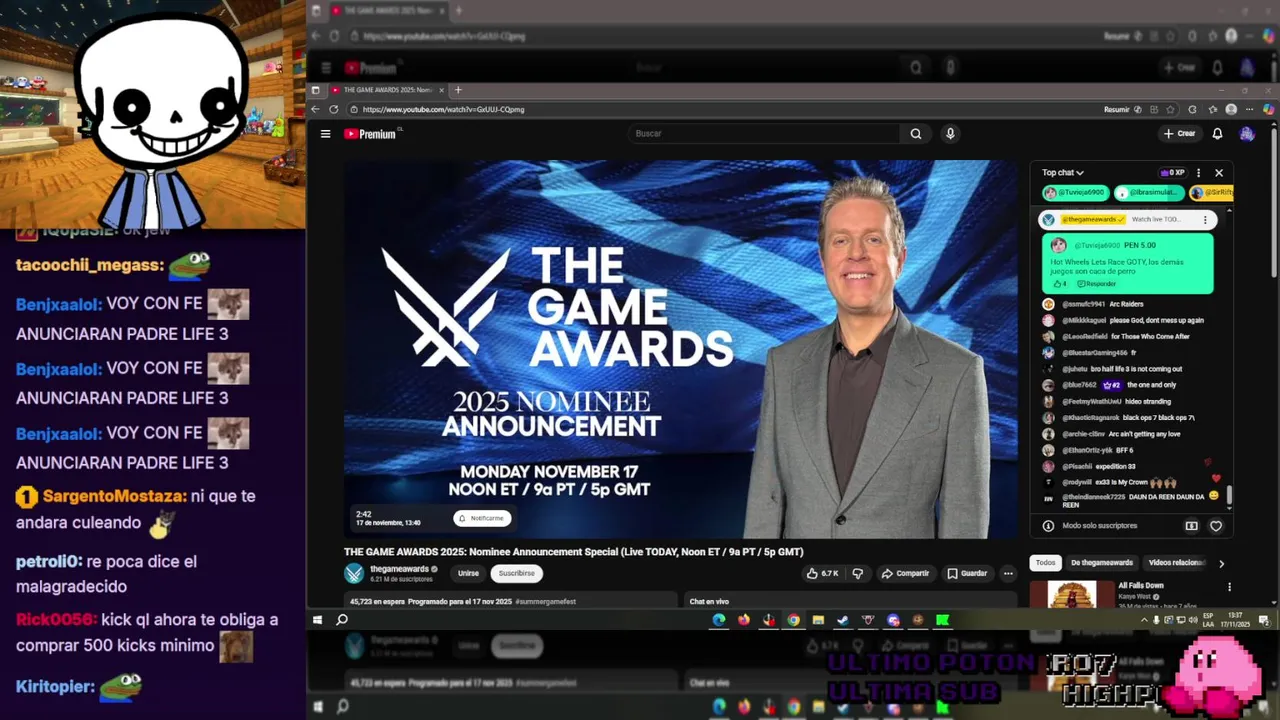Image resolution: width=1280 pixels, height=720 pixels.
Task: Close THE GAME AWARDS browser tab
Action: tap(441, 90)
